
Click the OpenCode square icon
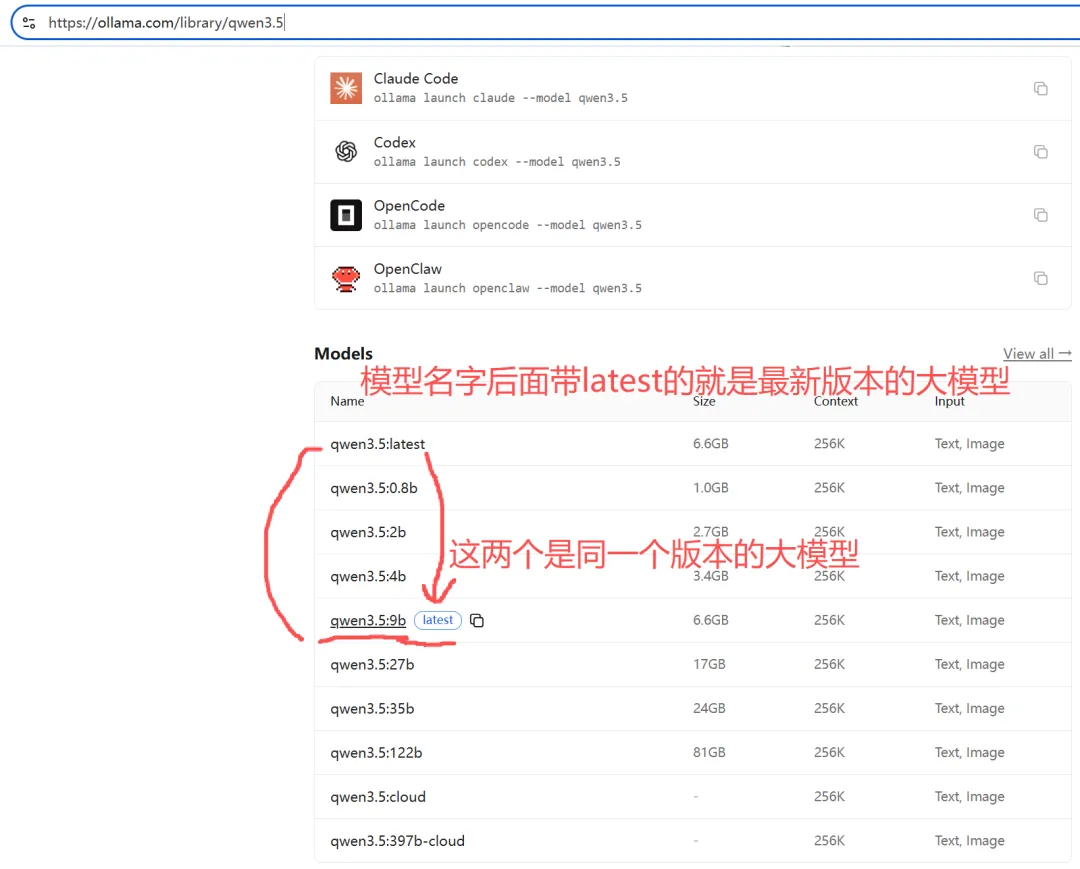click(346, 215)
